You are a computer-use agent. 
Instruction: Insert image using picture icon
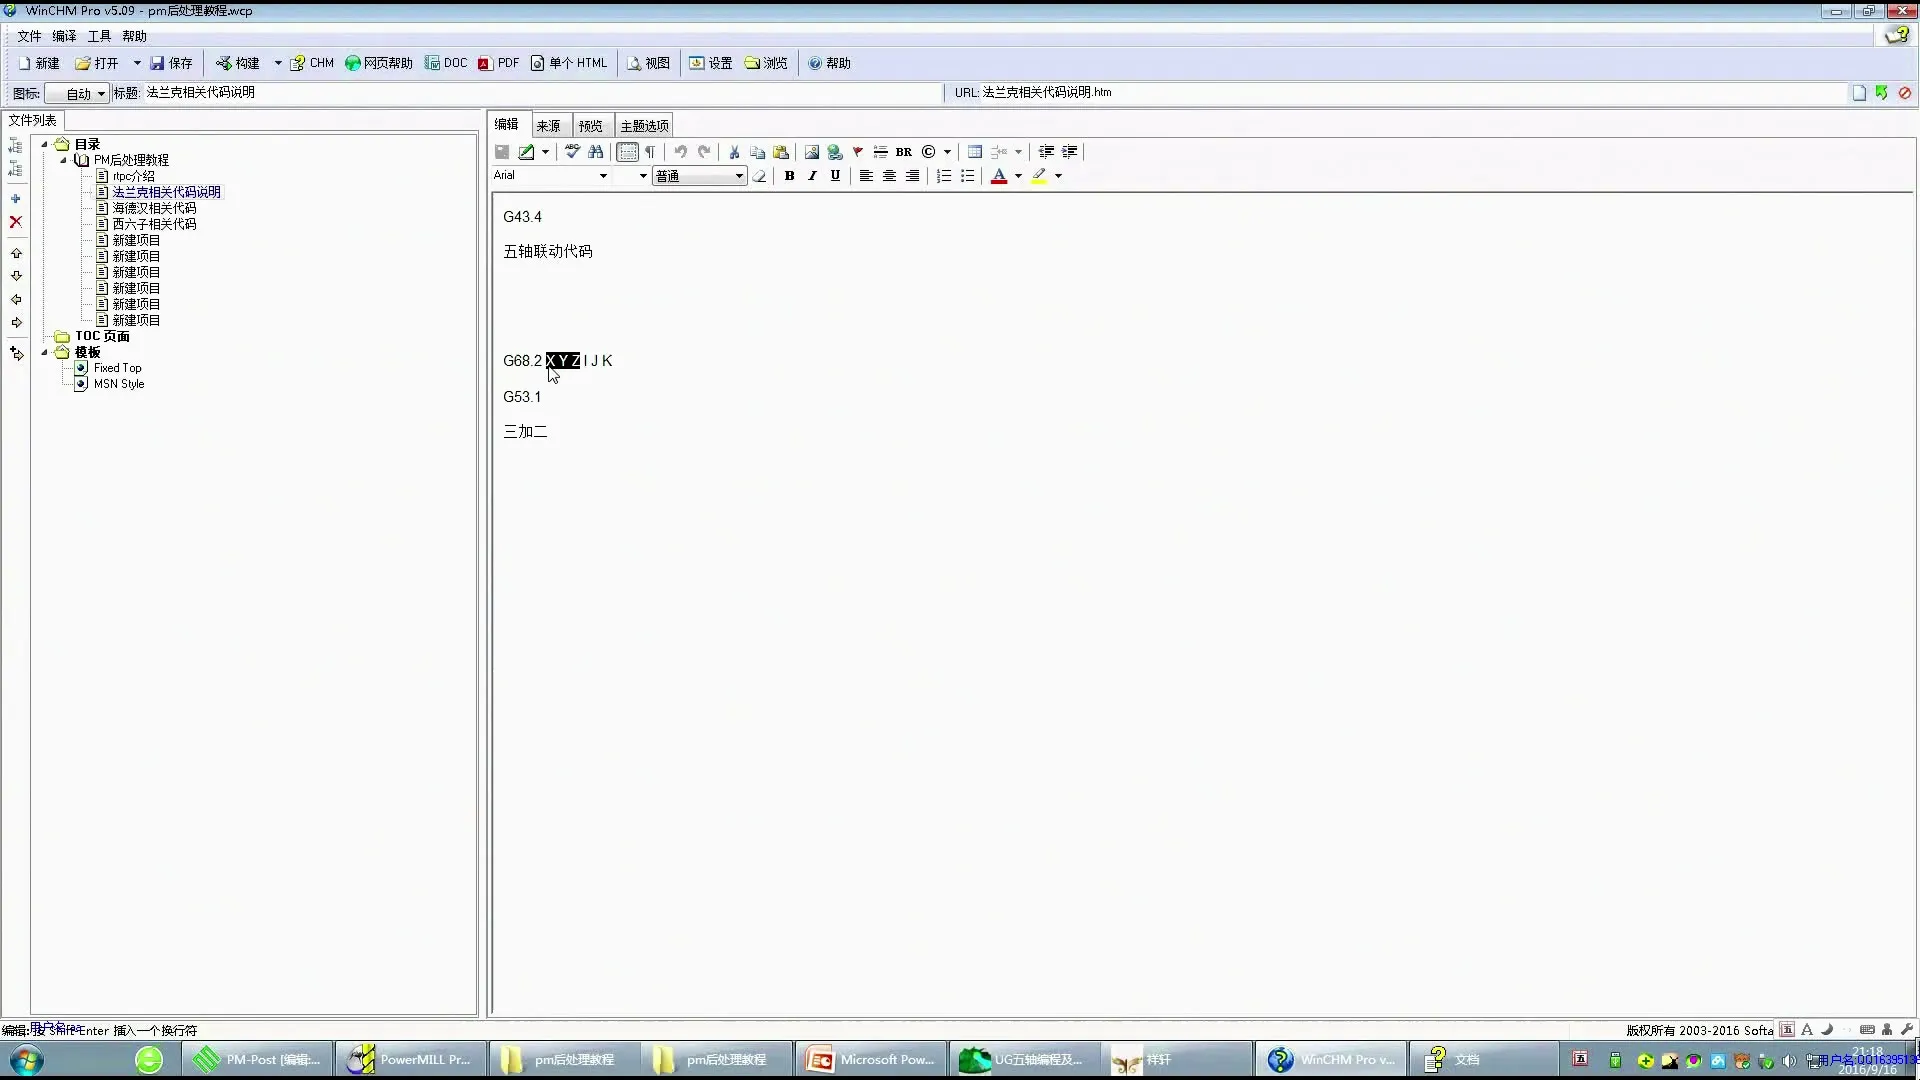coord(811,152)
